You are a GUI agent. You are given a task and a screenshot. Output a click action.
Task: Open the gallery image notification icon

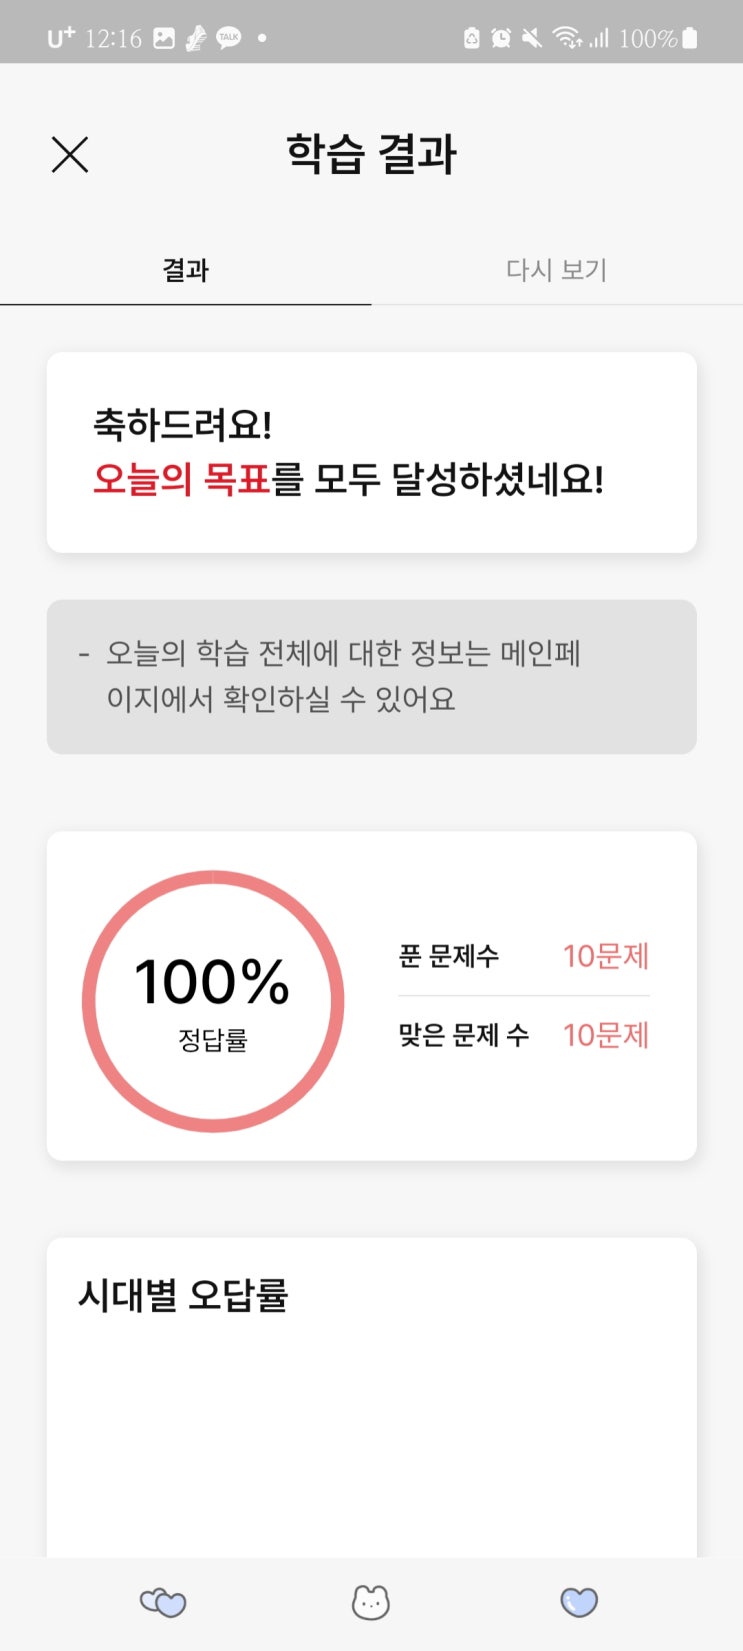click(x=164, y=39)
